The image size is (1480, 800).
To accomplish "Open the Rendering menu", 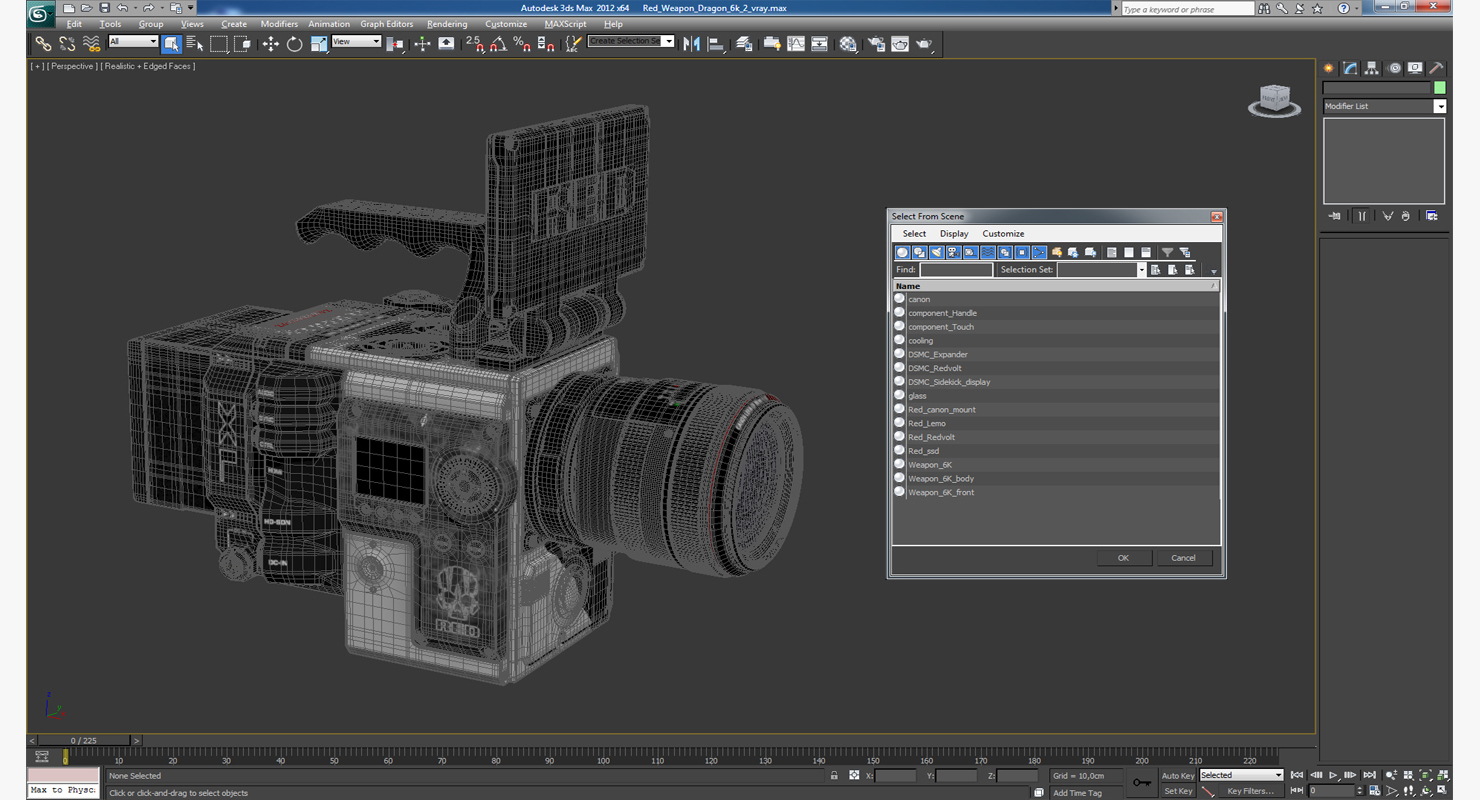I will pyautogui.click(x=446, y=24).
